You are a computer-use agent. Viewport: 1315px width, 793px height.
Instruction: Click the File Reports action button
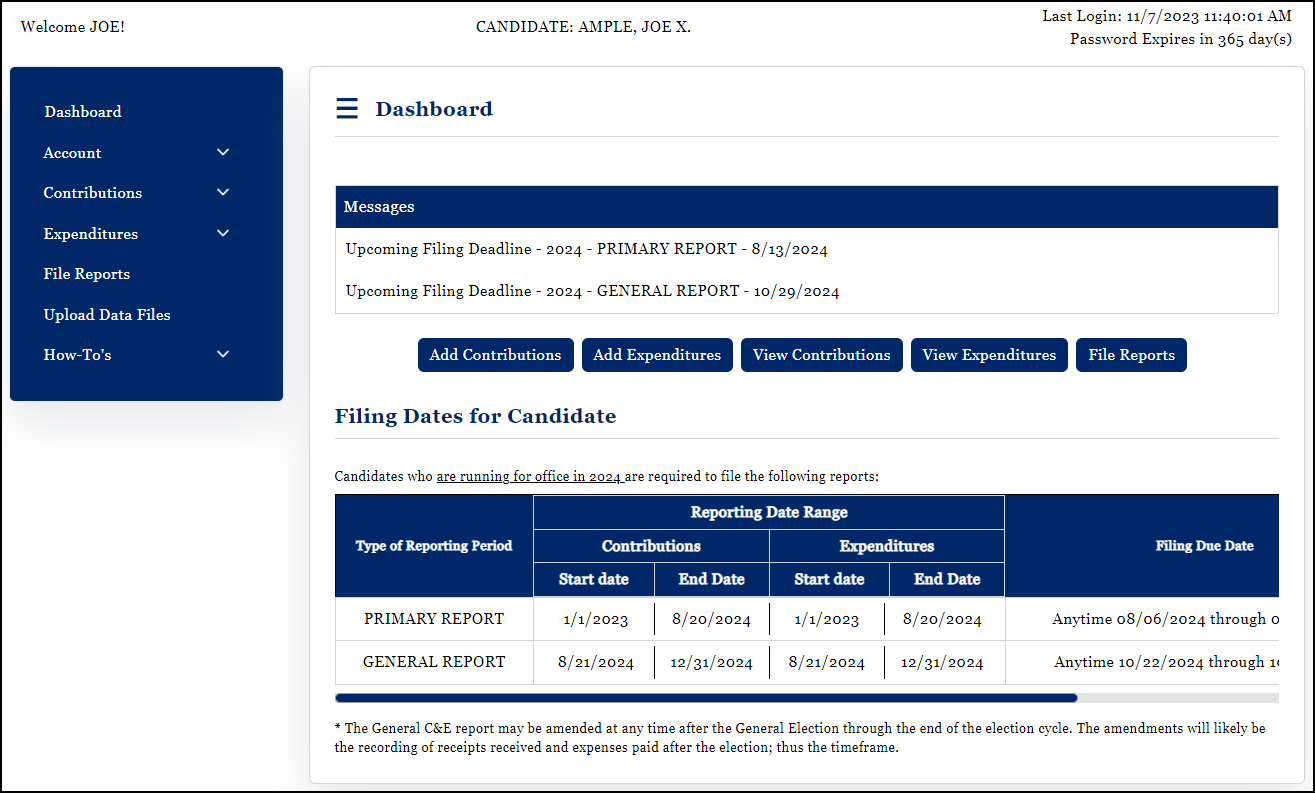(1131, 354)
